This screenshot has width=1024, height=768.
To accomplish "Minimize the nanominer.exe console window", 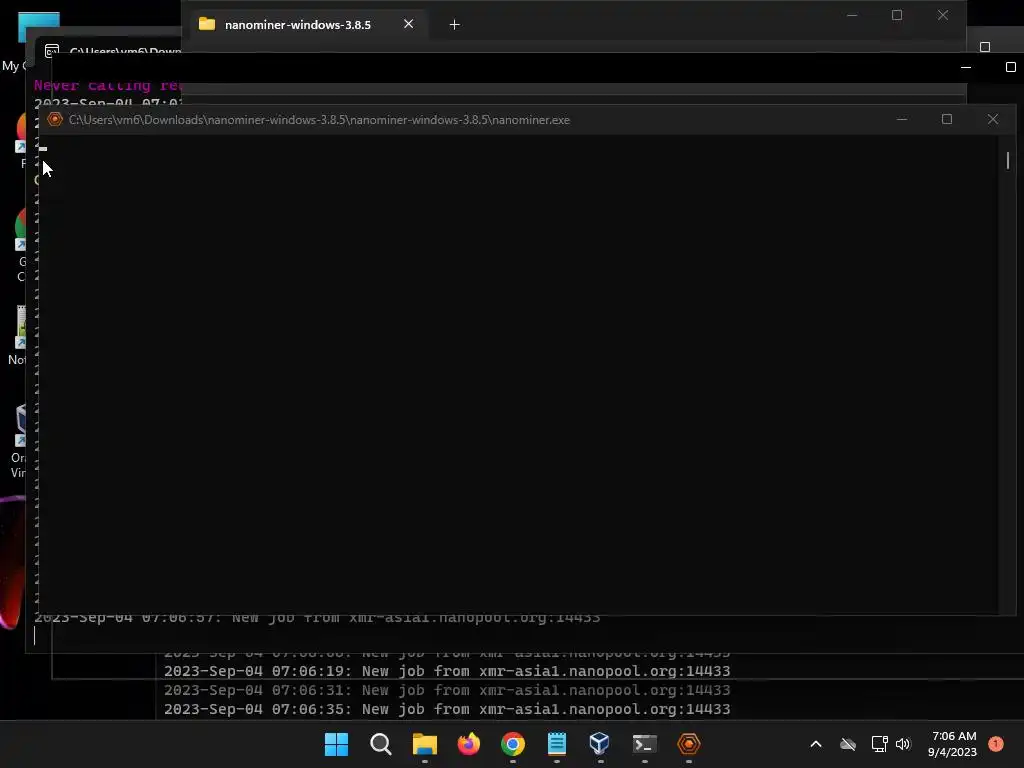I will [902, 120].
